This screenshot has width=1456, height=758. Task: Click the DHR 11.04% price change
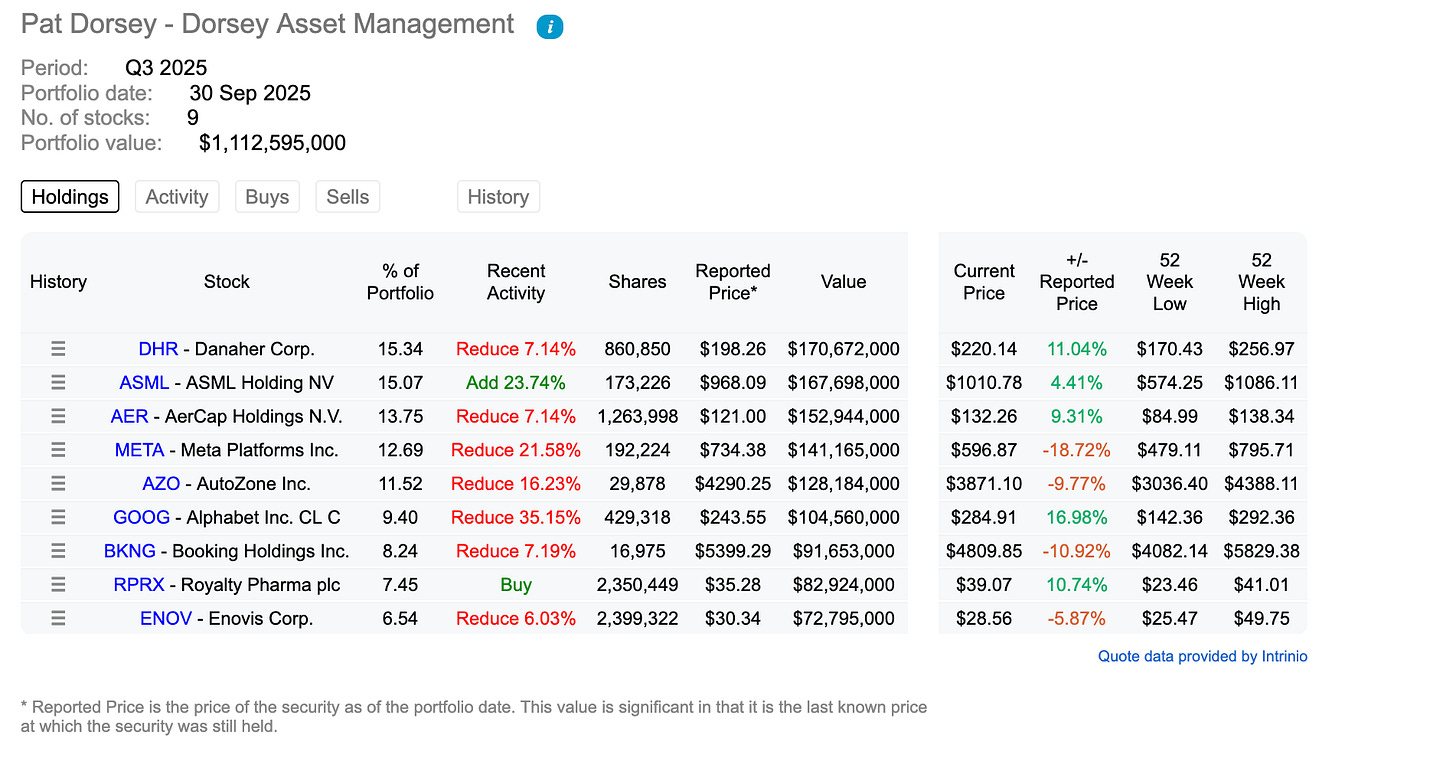click(x=1076, y=349)
